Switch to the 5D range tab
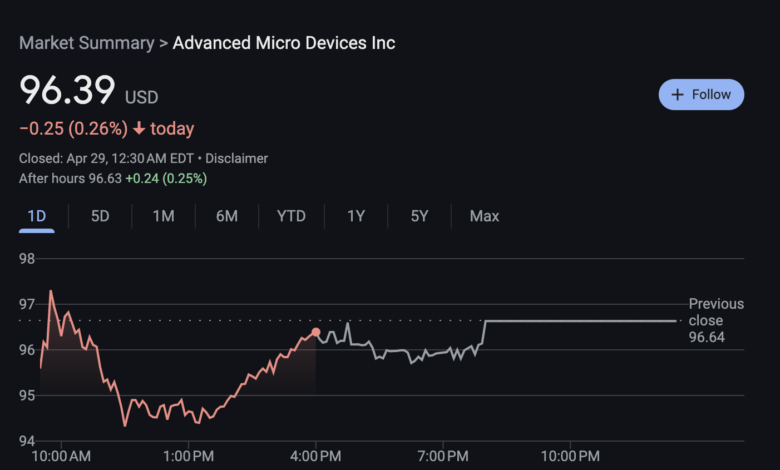The height and width of the screenshot is (470, 780). (100, 216)
